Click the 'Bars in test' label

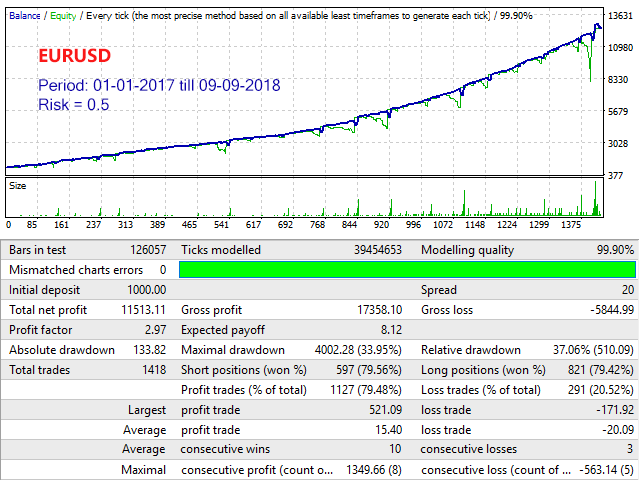click(37, 250)
